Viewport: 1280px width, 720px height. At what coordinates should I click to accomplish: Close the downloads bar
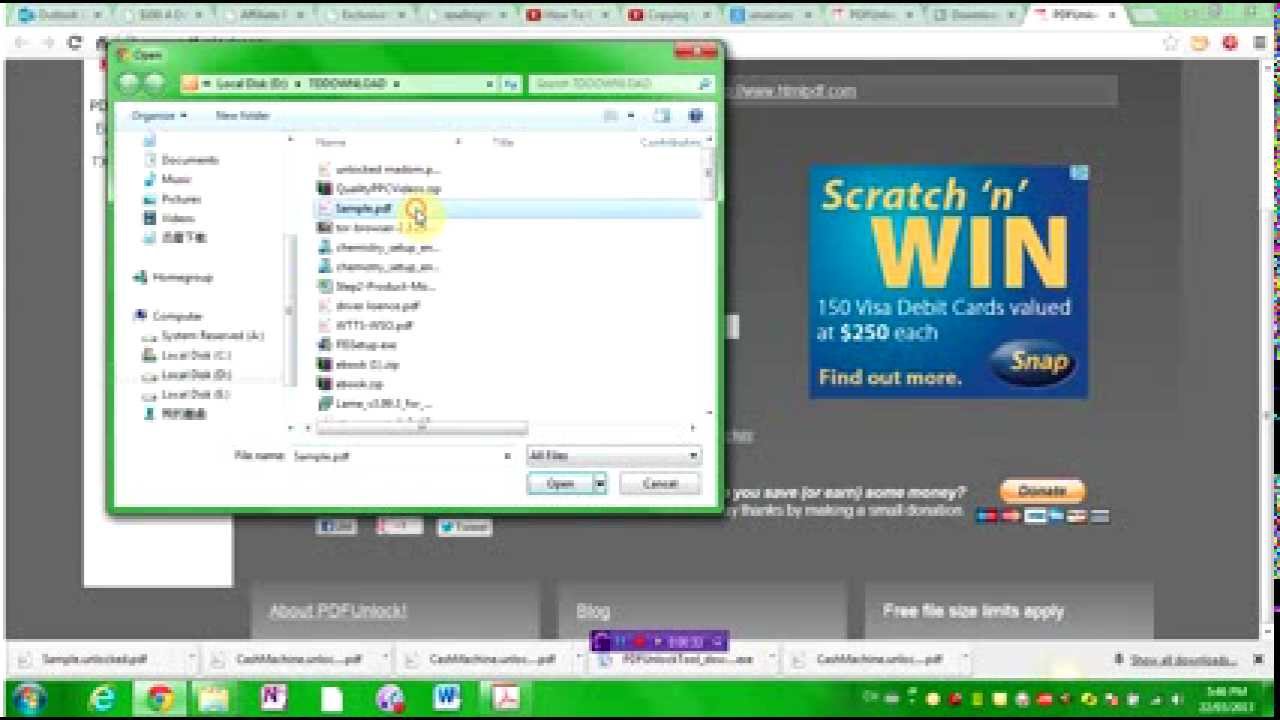pos(1258,660)
